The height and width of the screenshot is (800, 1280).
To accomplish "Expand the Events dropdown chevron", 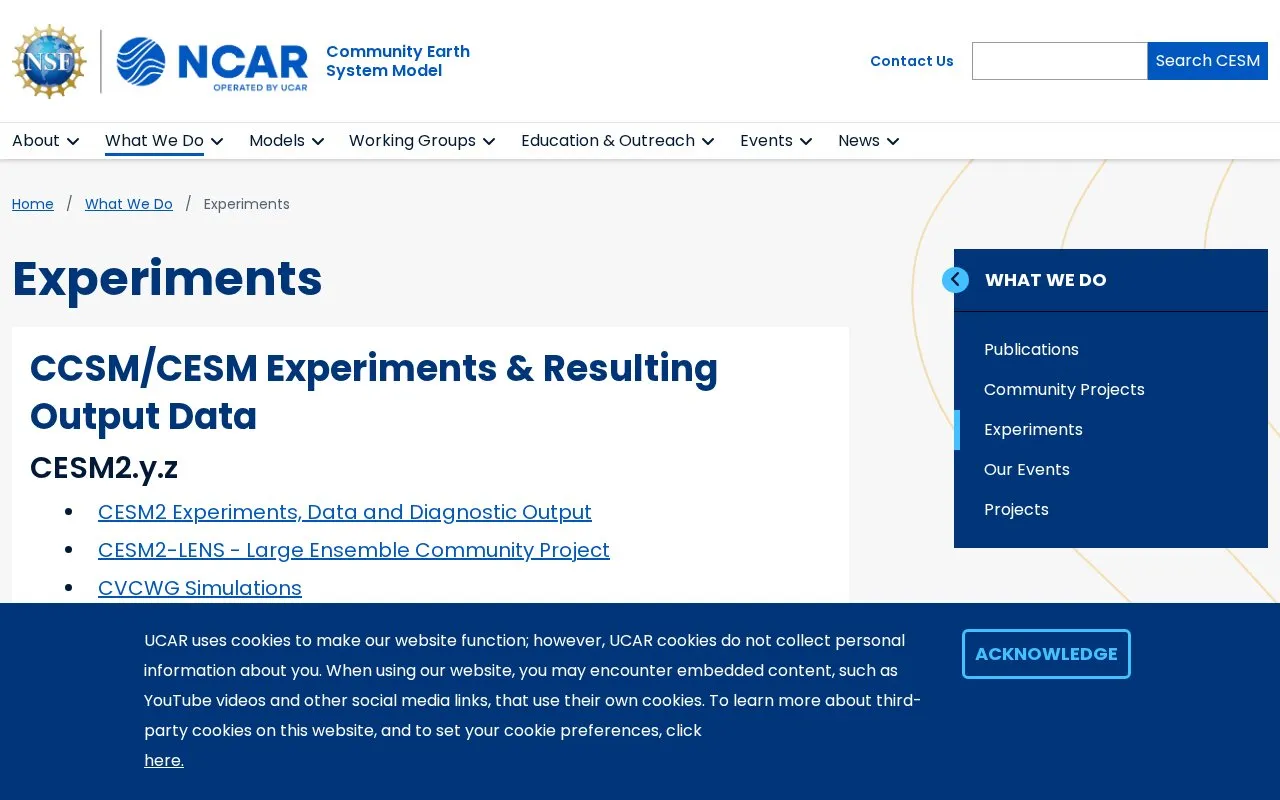I will (806, 141).
